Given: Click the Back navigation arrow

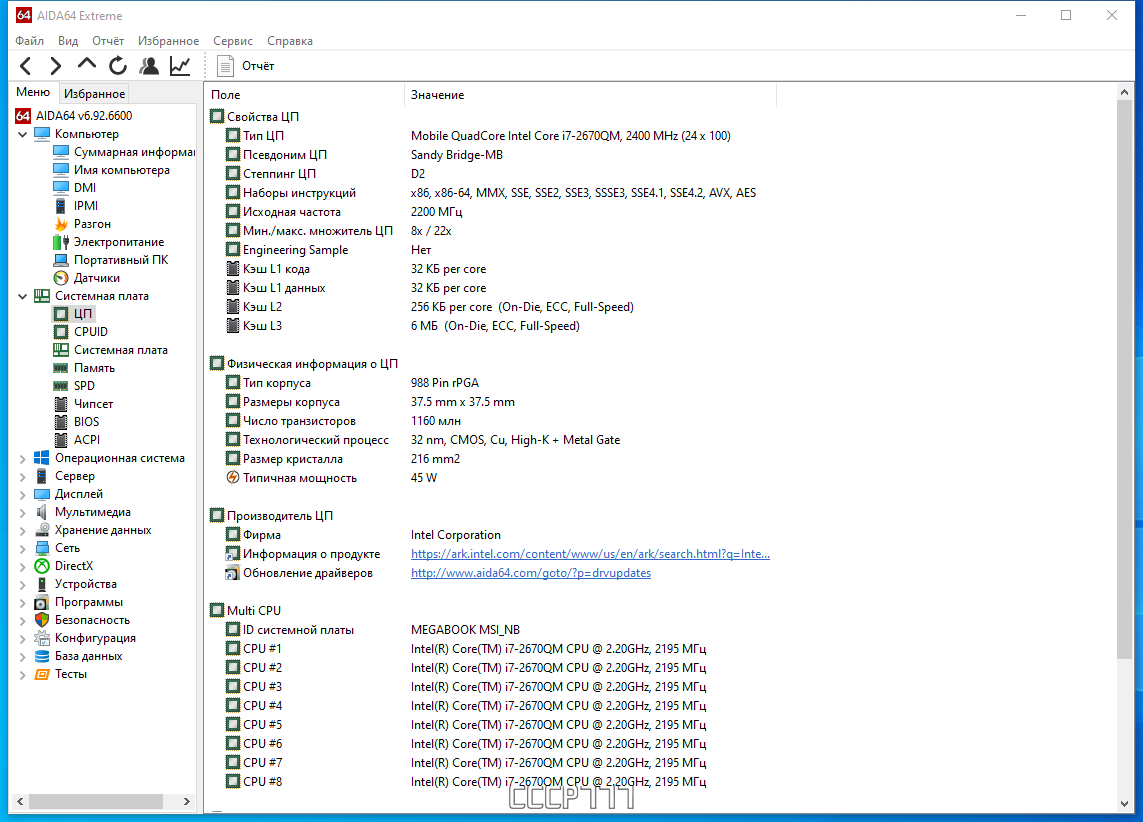Looking at the screenshot, I should click(x=26, y=66).
